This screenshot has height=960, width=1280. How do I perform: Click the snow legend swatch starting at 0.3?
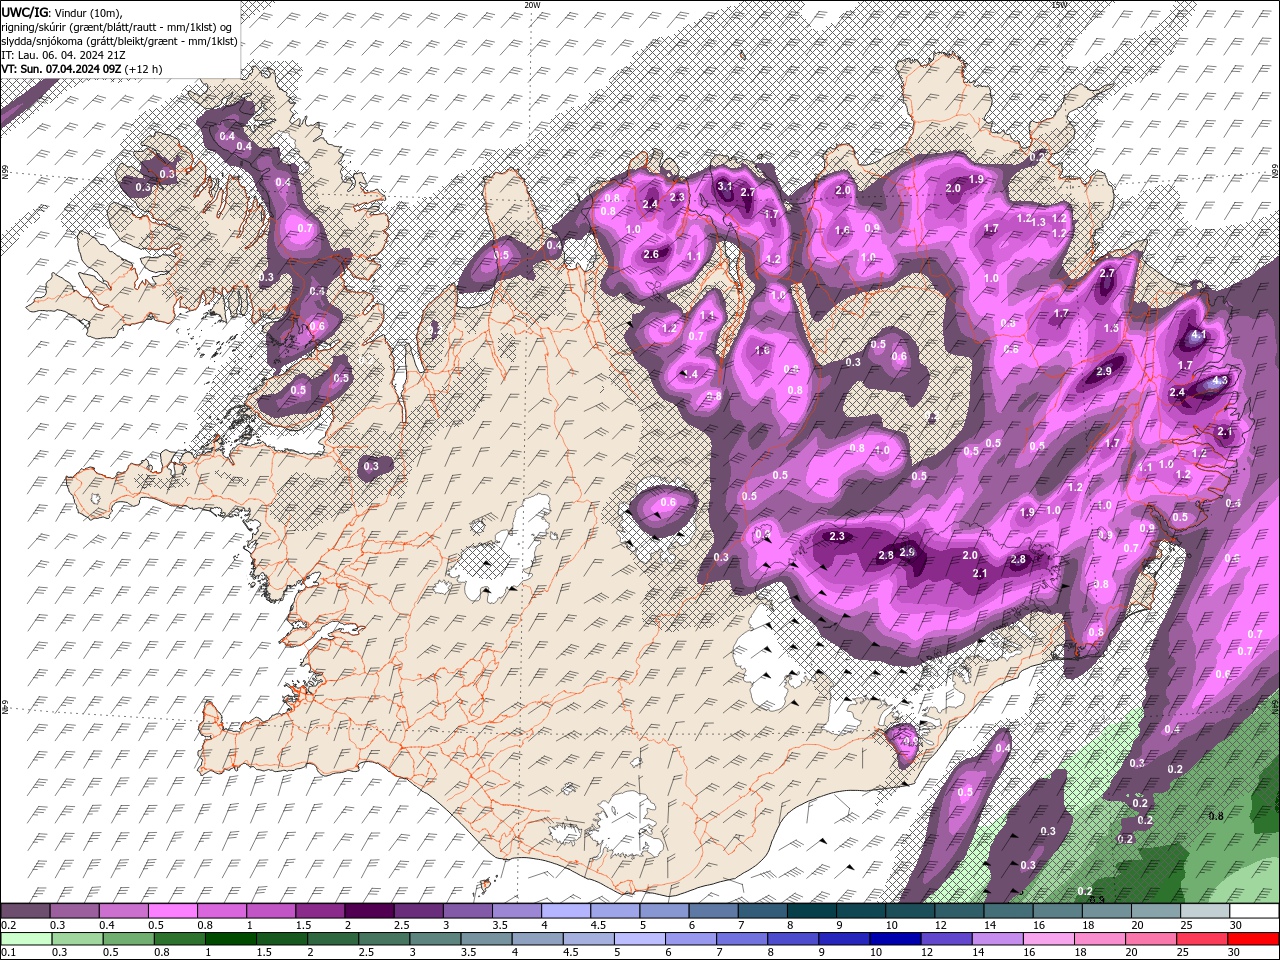[x=74, y=911]
